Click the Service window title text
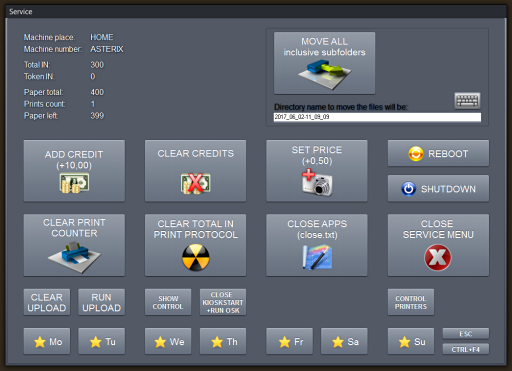 coord(21,12)
